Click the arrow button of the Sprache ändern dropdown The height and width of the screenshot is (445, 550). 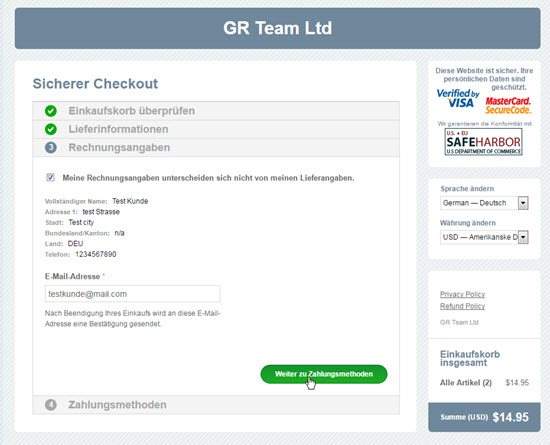[523, 203]
